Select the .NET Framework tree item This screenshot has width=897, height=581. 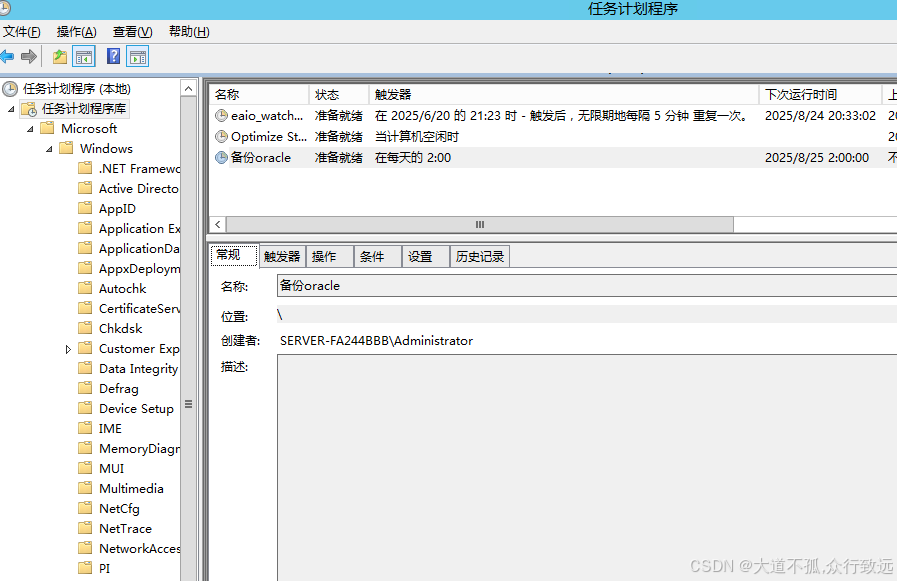pos(139,169)
